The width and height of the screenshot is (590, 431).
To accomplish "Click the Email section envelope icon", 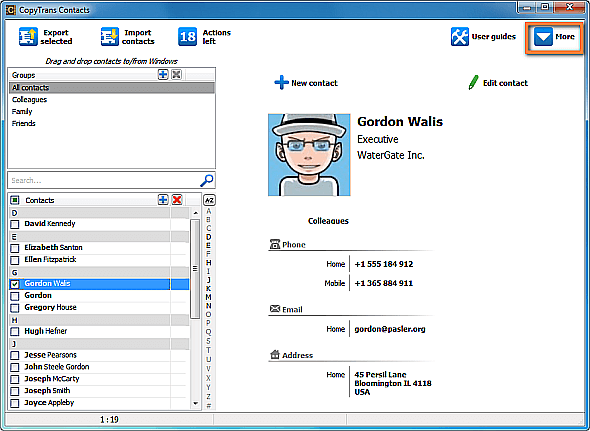I will tap(275, 309).
